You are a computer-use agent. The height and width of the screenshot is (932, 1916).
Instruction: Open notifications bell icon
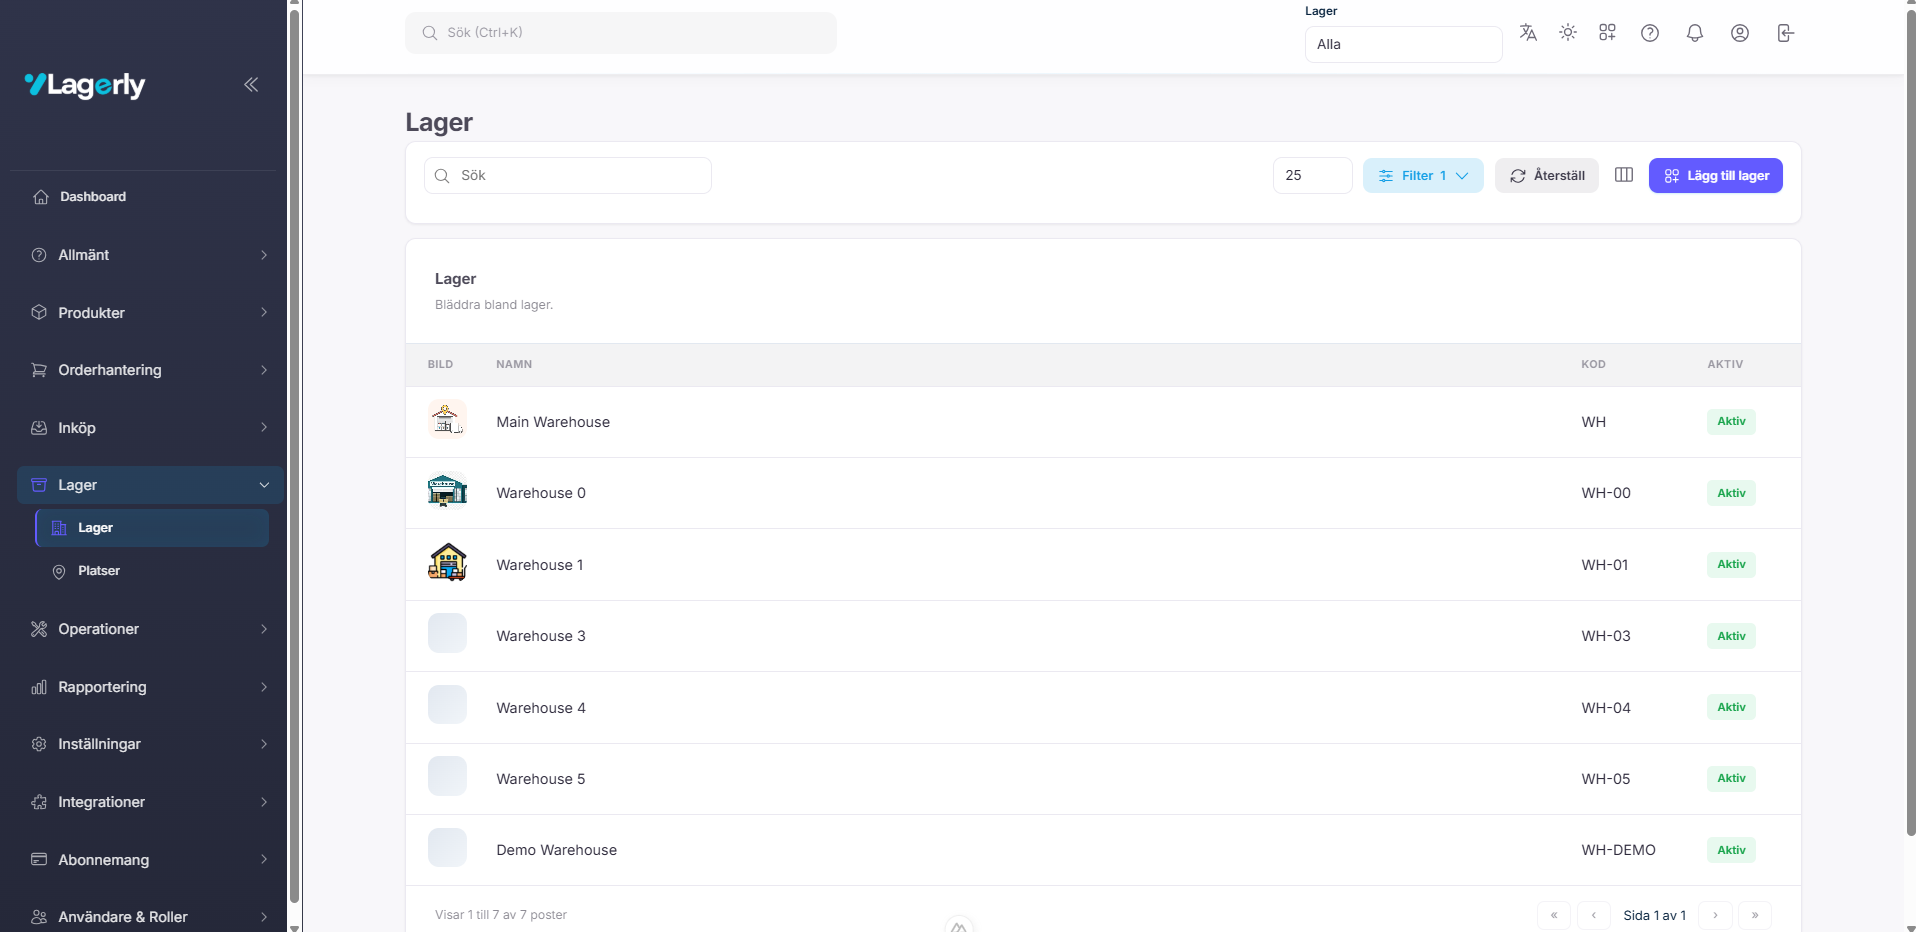(1695, 33)
